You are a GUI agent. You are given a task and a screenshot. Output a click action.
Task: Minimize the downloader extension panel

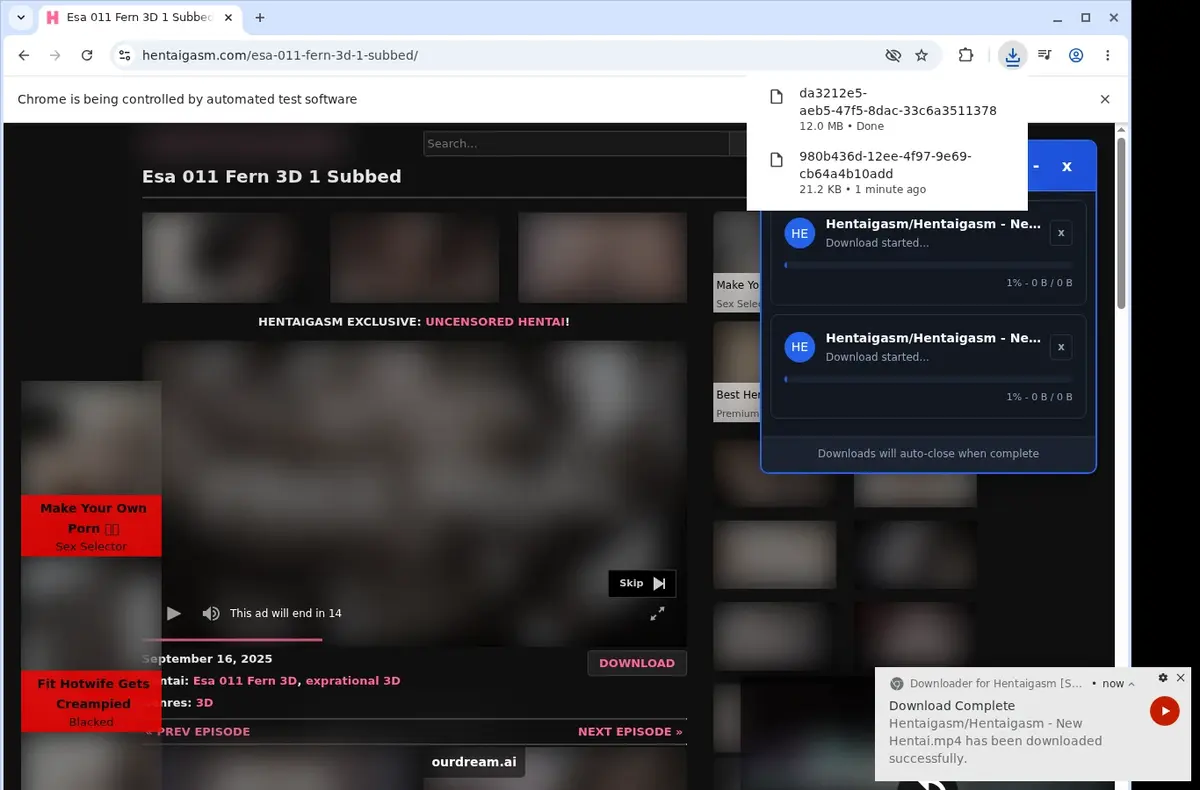[x=1036, y=166]
